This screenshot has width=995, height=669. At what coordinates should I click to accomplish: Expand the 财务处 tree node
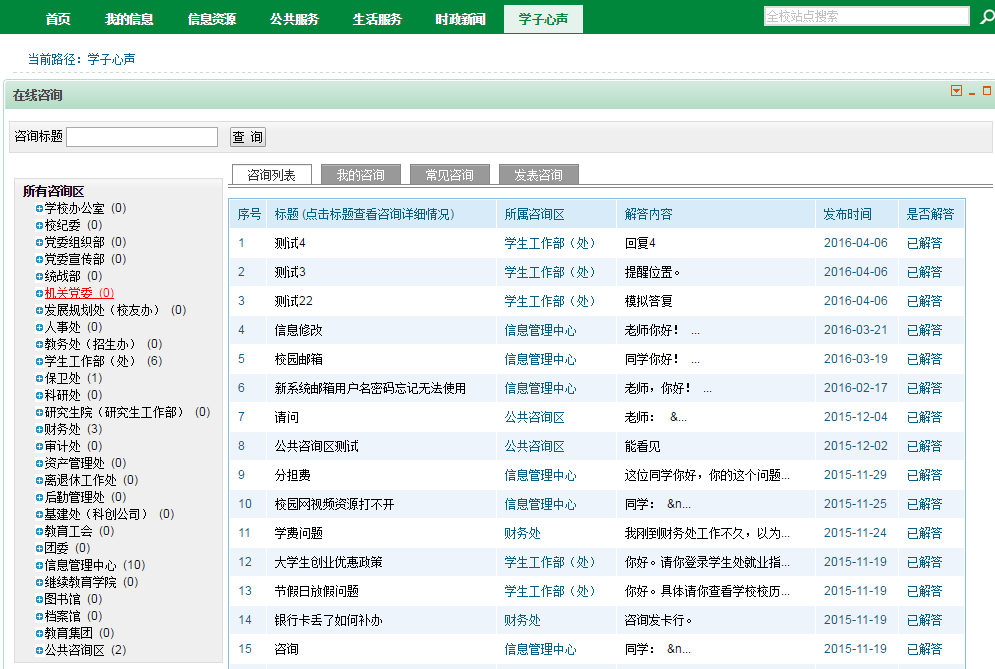39,429
